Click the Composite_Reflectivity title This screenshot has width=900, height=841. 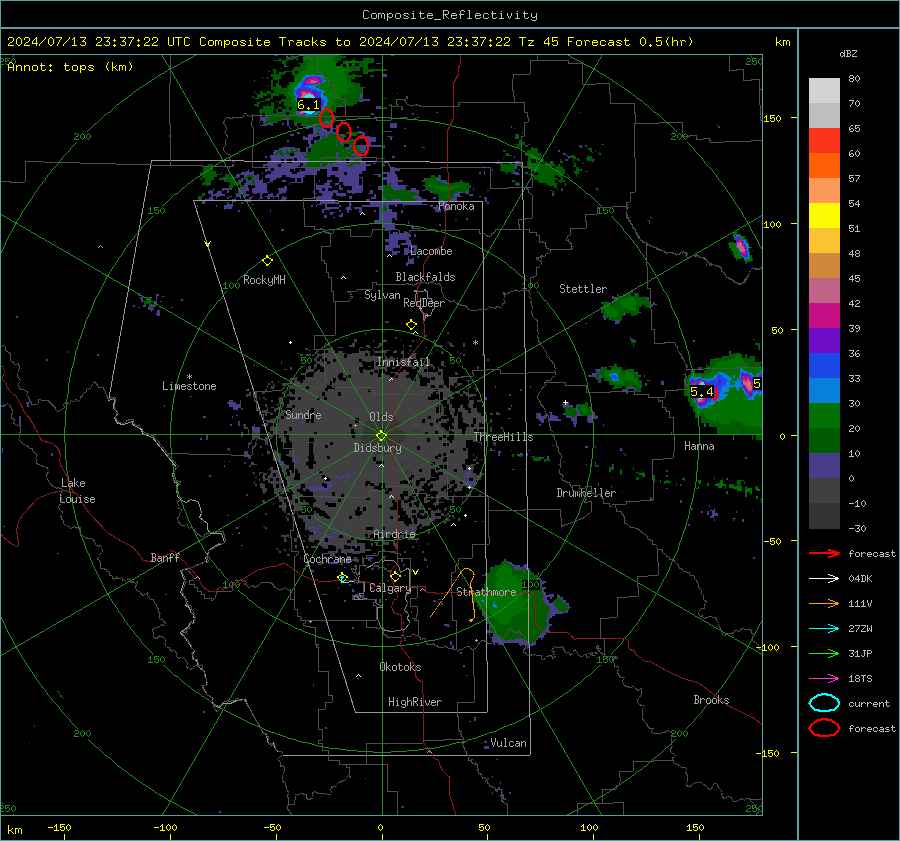pos(450,15)
